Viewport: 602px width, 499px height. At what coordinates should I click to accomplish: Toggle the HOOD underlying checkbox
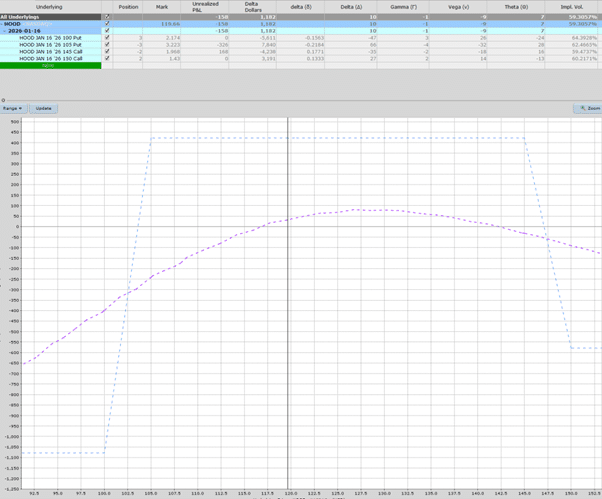(107, 24)
